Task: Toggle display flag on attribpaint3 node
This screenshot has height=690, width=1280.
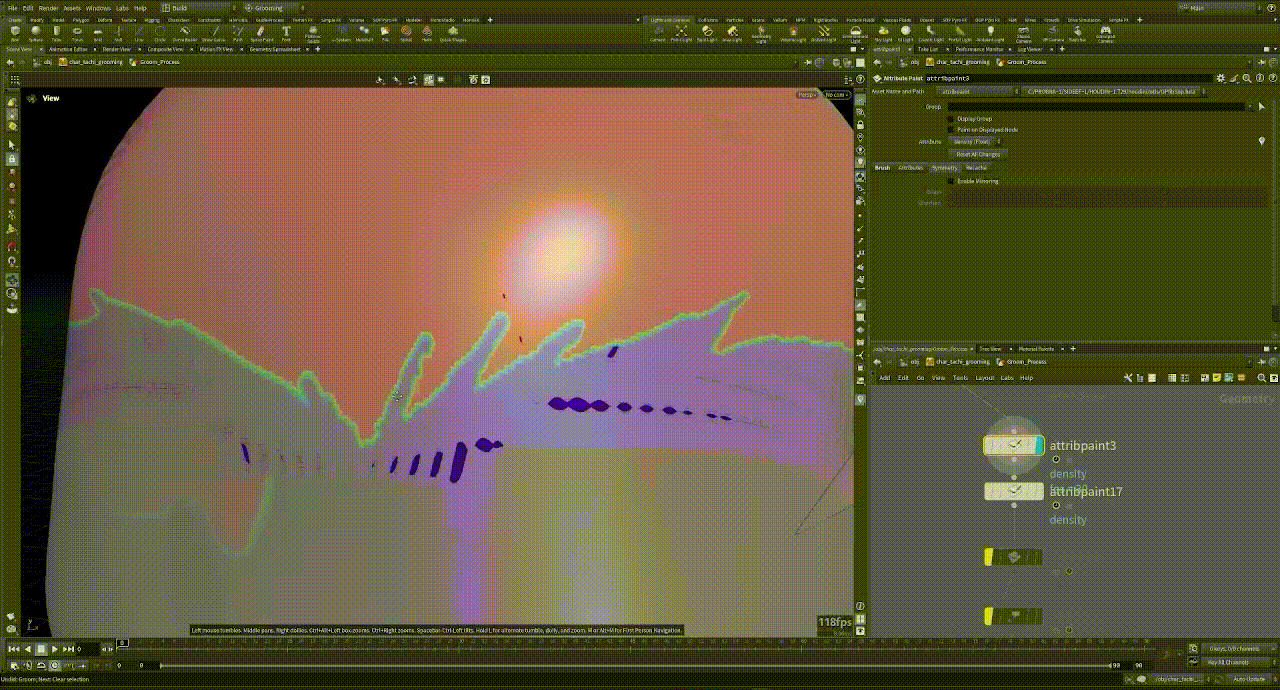Action: click(x=1039, y=445)
